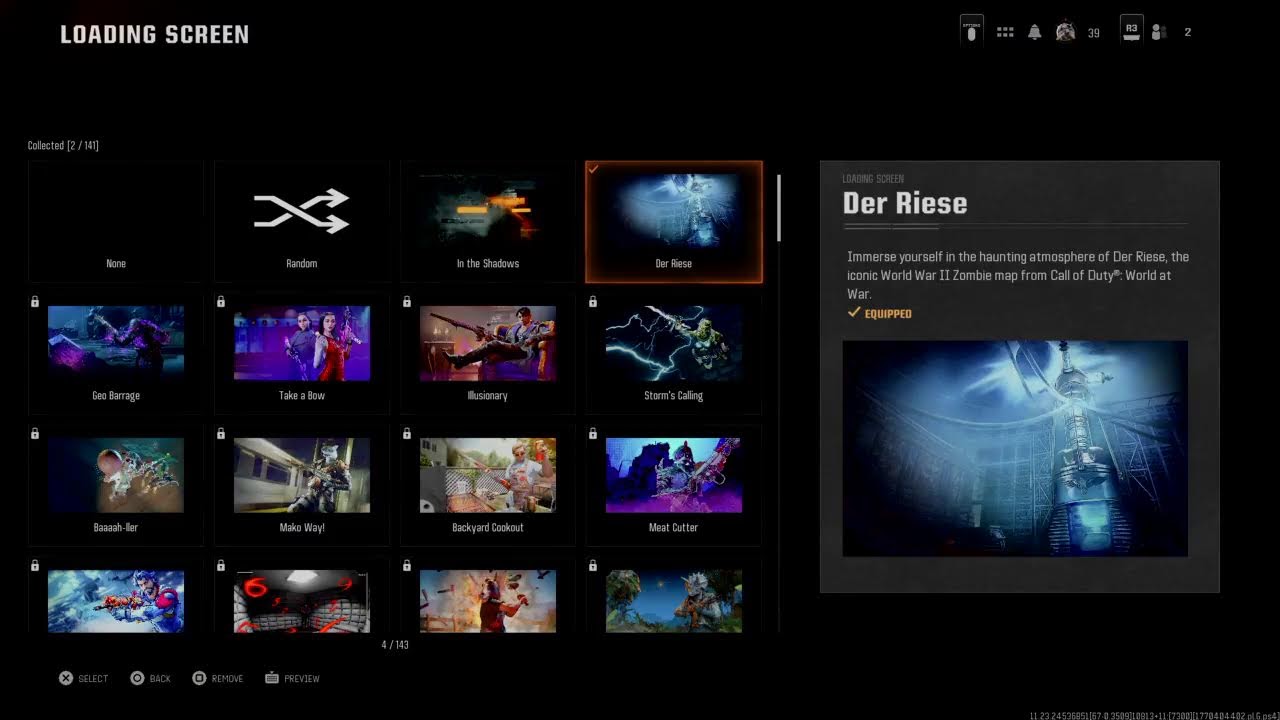
Task: Click the circle Back button icon
Action: tap(137, 678)
